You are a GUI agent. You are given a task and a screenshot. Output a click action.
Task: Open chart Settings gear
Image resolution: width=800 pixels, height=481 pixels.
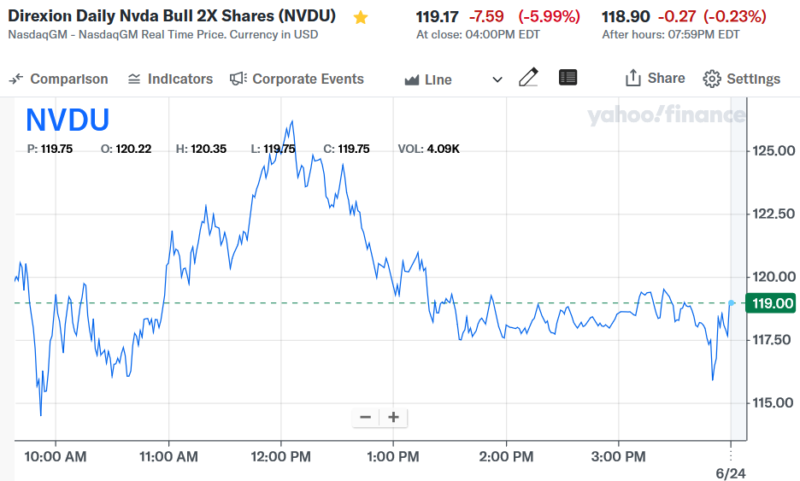[712, 79]
